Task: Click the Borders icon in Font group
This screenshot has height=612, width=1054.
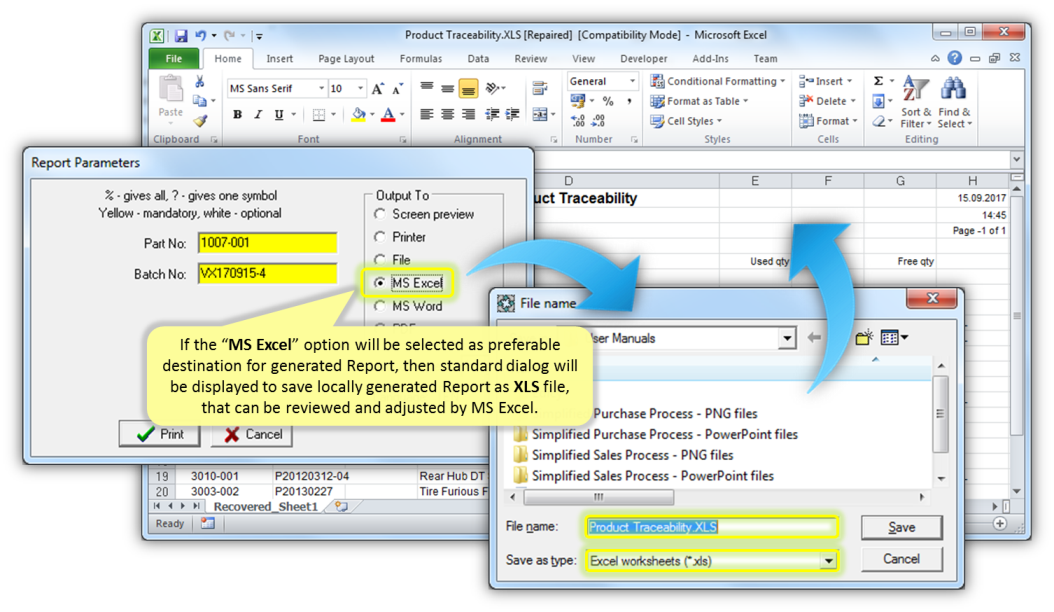Action: point(319,115)
